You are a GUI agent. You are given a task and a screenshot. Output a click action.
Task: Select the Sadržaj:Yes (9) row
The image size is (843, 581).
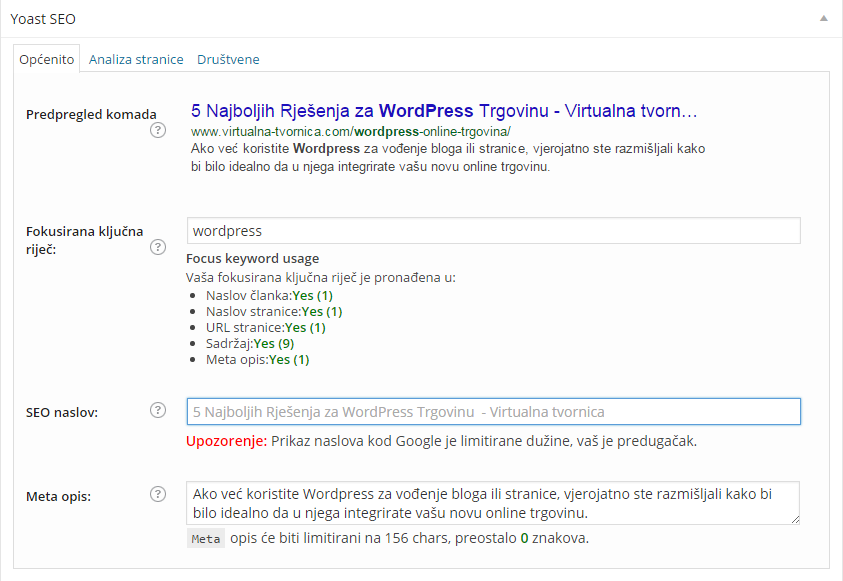click(250, 343)
